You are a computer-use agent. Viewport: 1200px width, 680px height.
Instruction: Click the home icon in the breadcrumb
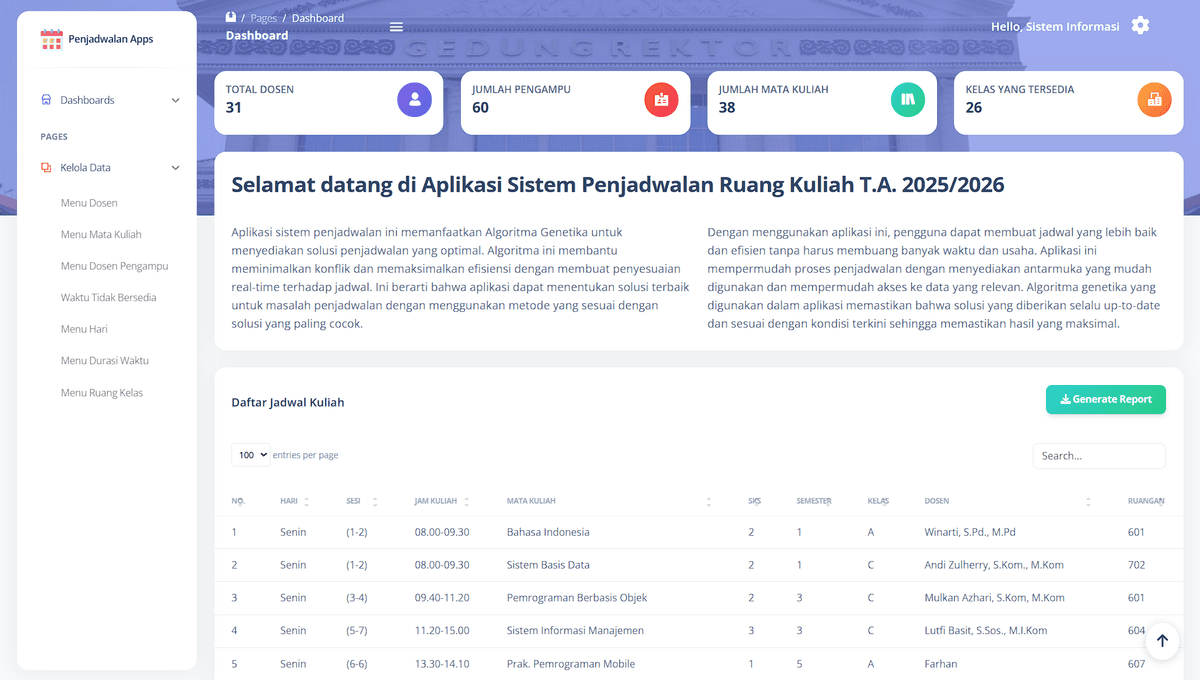229,17
